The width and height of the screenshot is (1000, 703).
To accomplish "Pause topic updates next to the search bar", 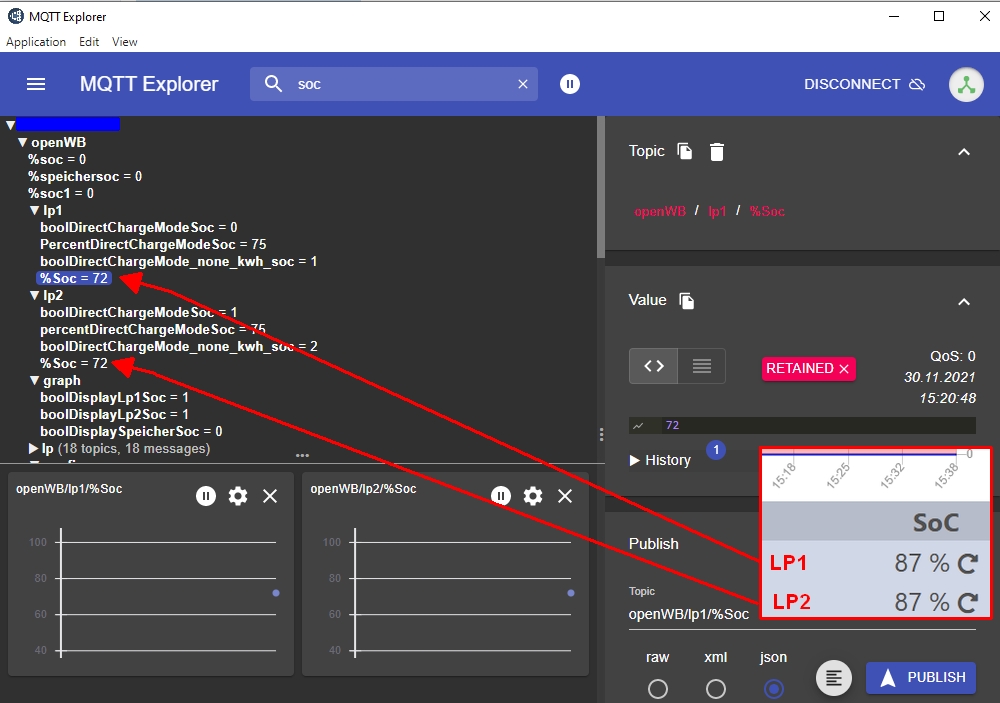I will [570, 84].
